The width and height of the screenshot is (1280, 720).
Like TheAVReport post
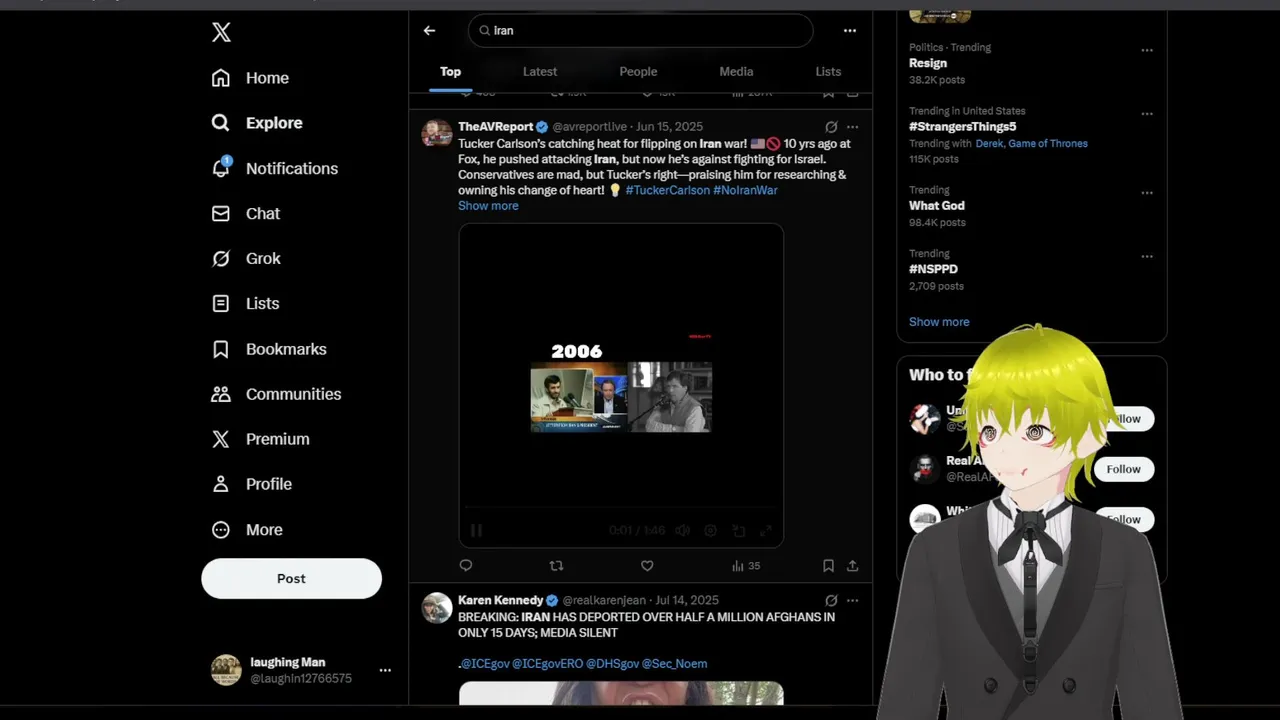point(647,566)
